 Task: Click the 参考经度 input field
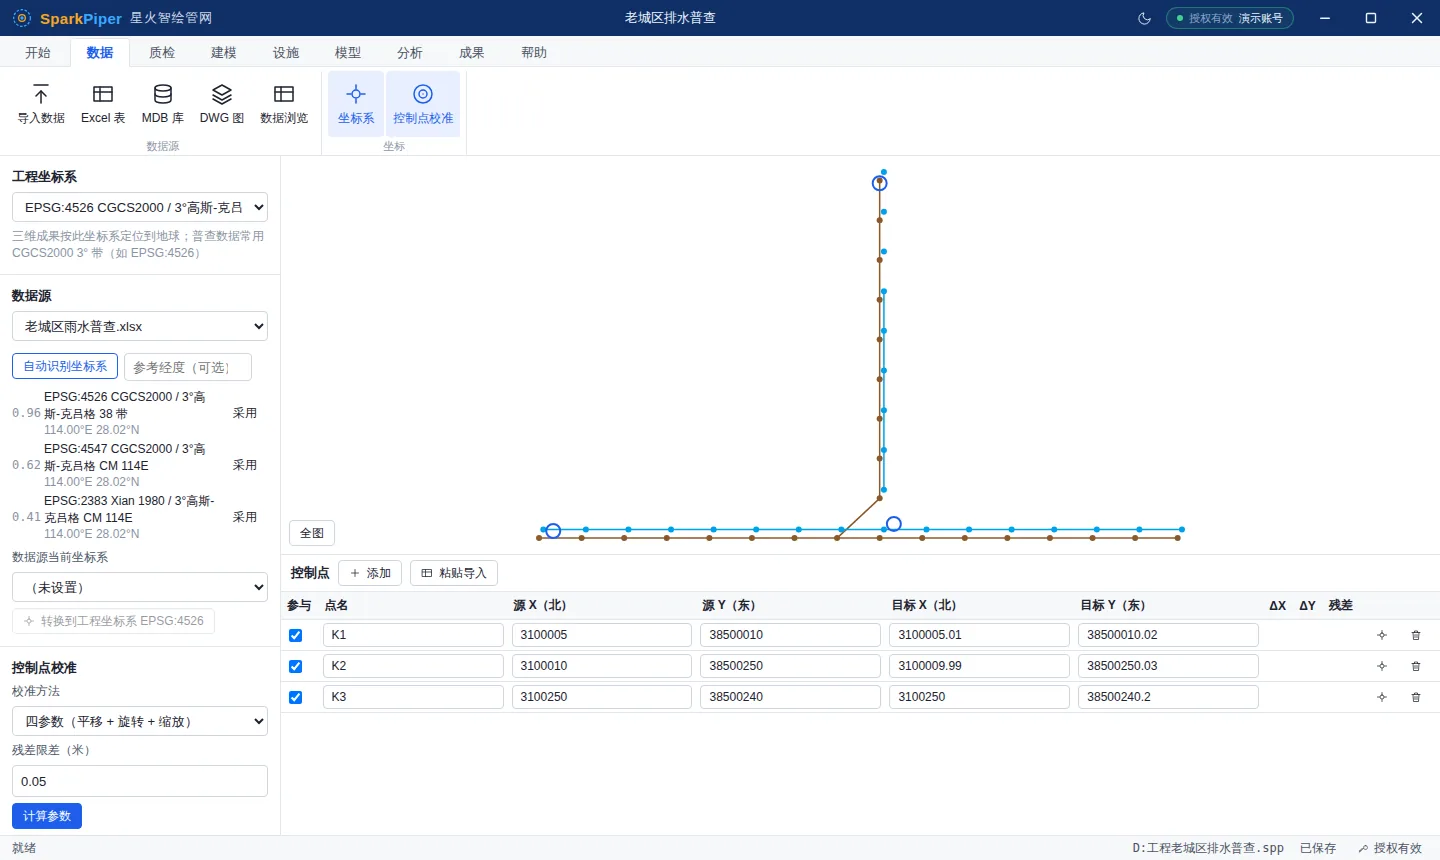(x=188, y=367)
